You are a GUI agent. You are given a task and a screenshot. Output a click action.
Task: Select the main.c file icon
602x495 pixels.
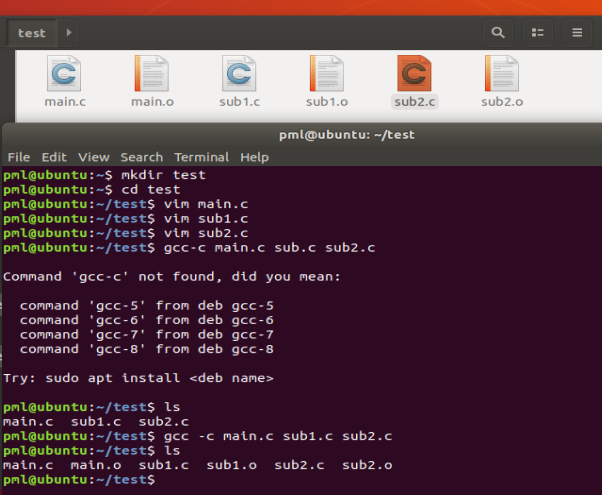64,73
